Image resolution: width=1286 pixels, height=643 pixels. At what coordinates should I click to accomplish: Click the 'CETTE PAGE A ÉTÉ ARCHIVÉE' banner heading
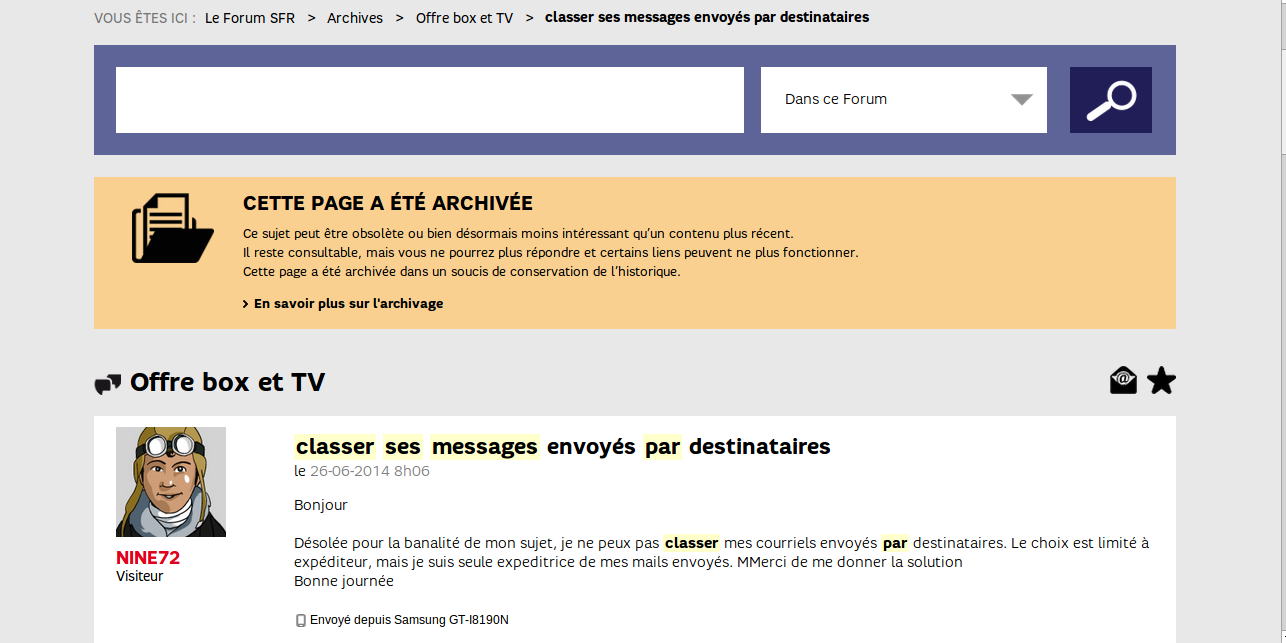pyautogui.click(x=387, y=204)
